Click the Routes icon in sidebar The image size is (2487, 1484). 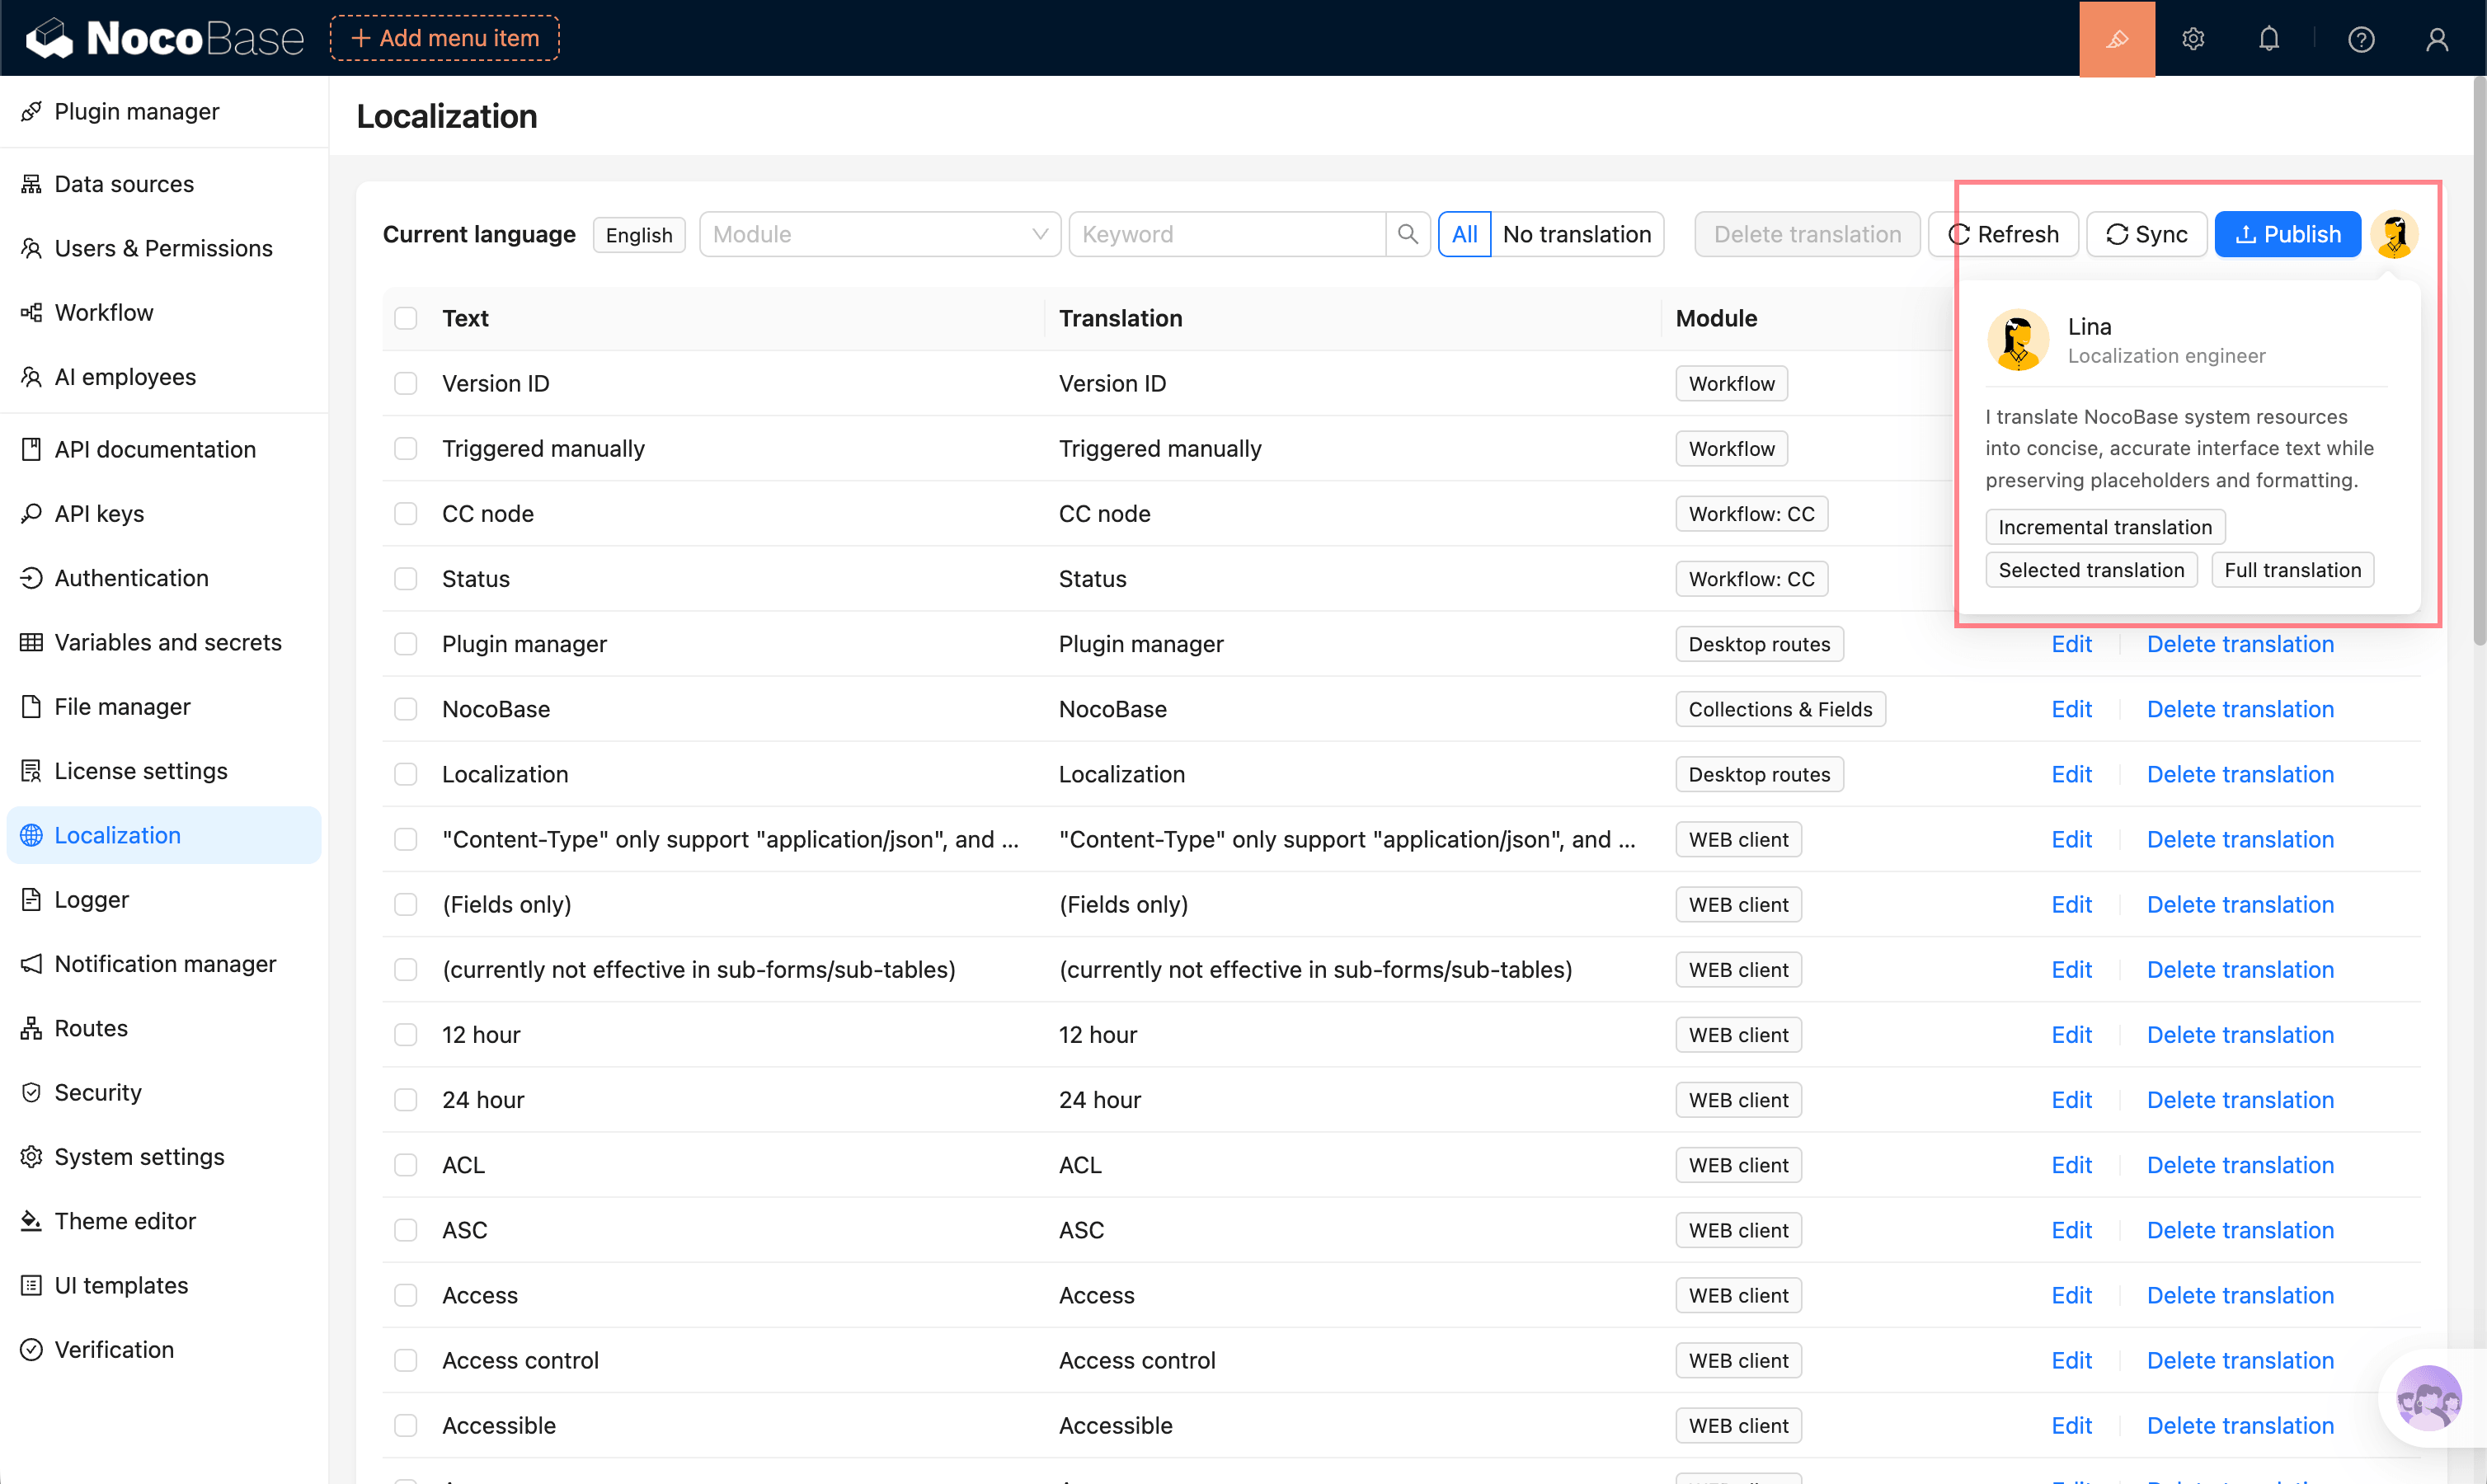(31, 1028)
